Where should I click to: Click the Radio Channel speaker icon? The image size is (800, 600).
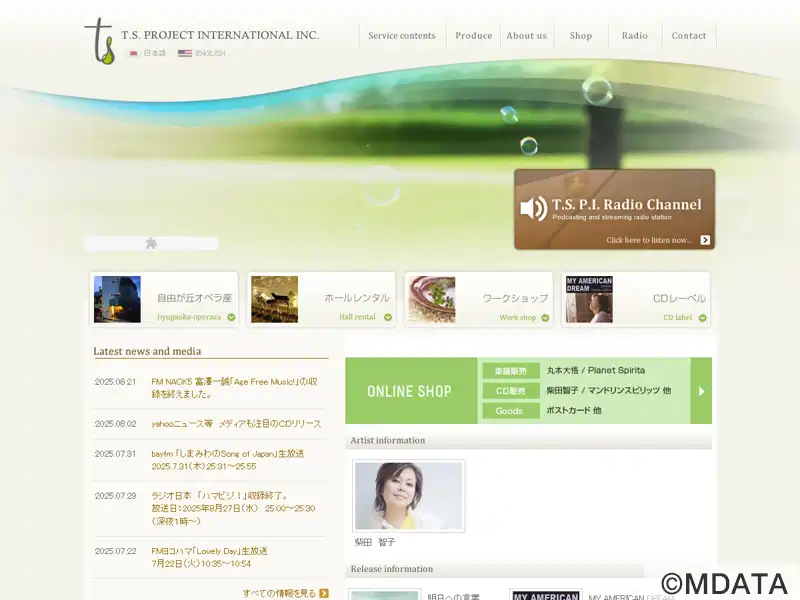pyautogui.click(x=533, y=208)
